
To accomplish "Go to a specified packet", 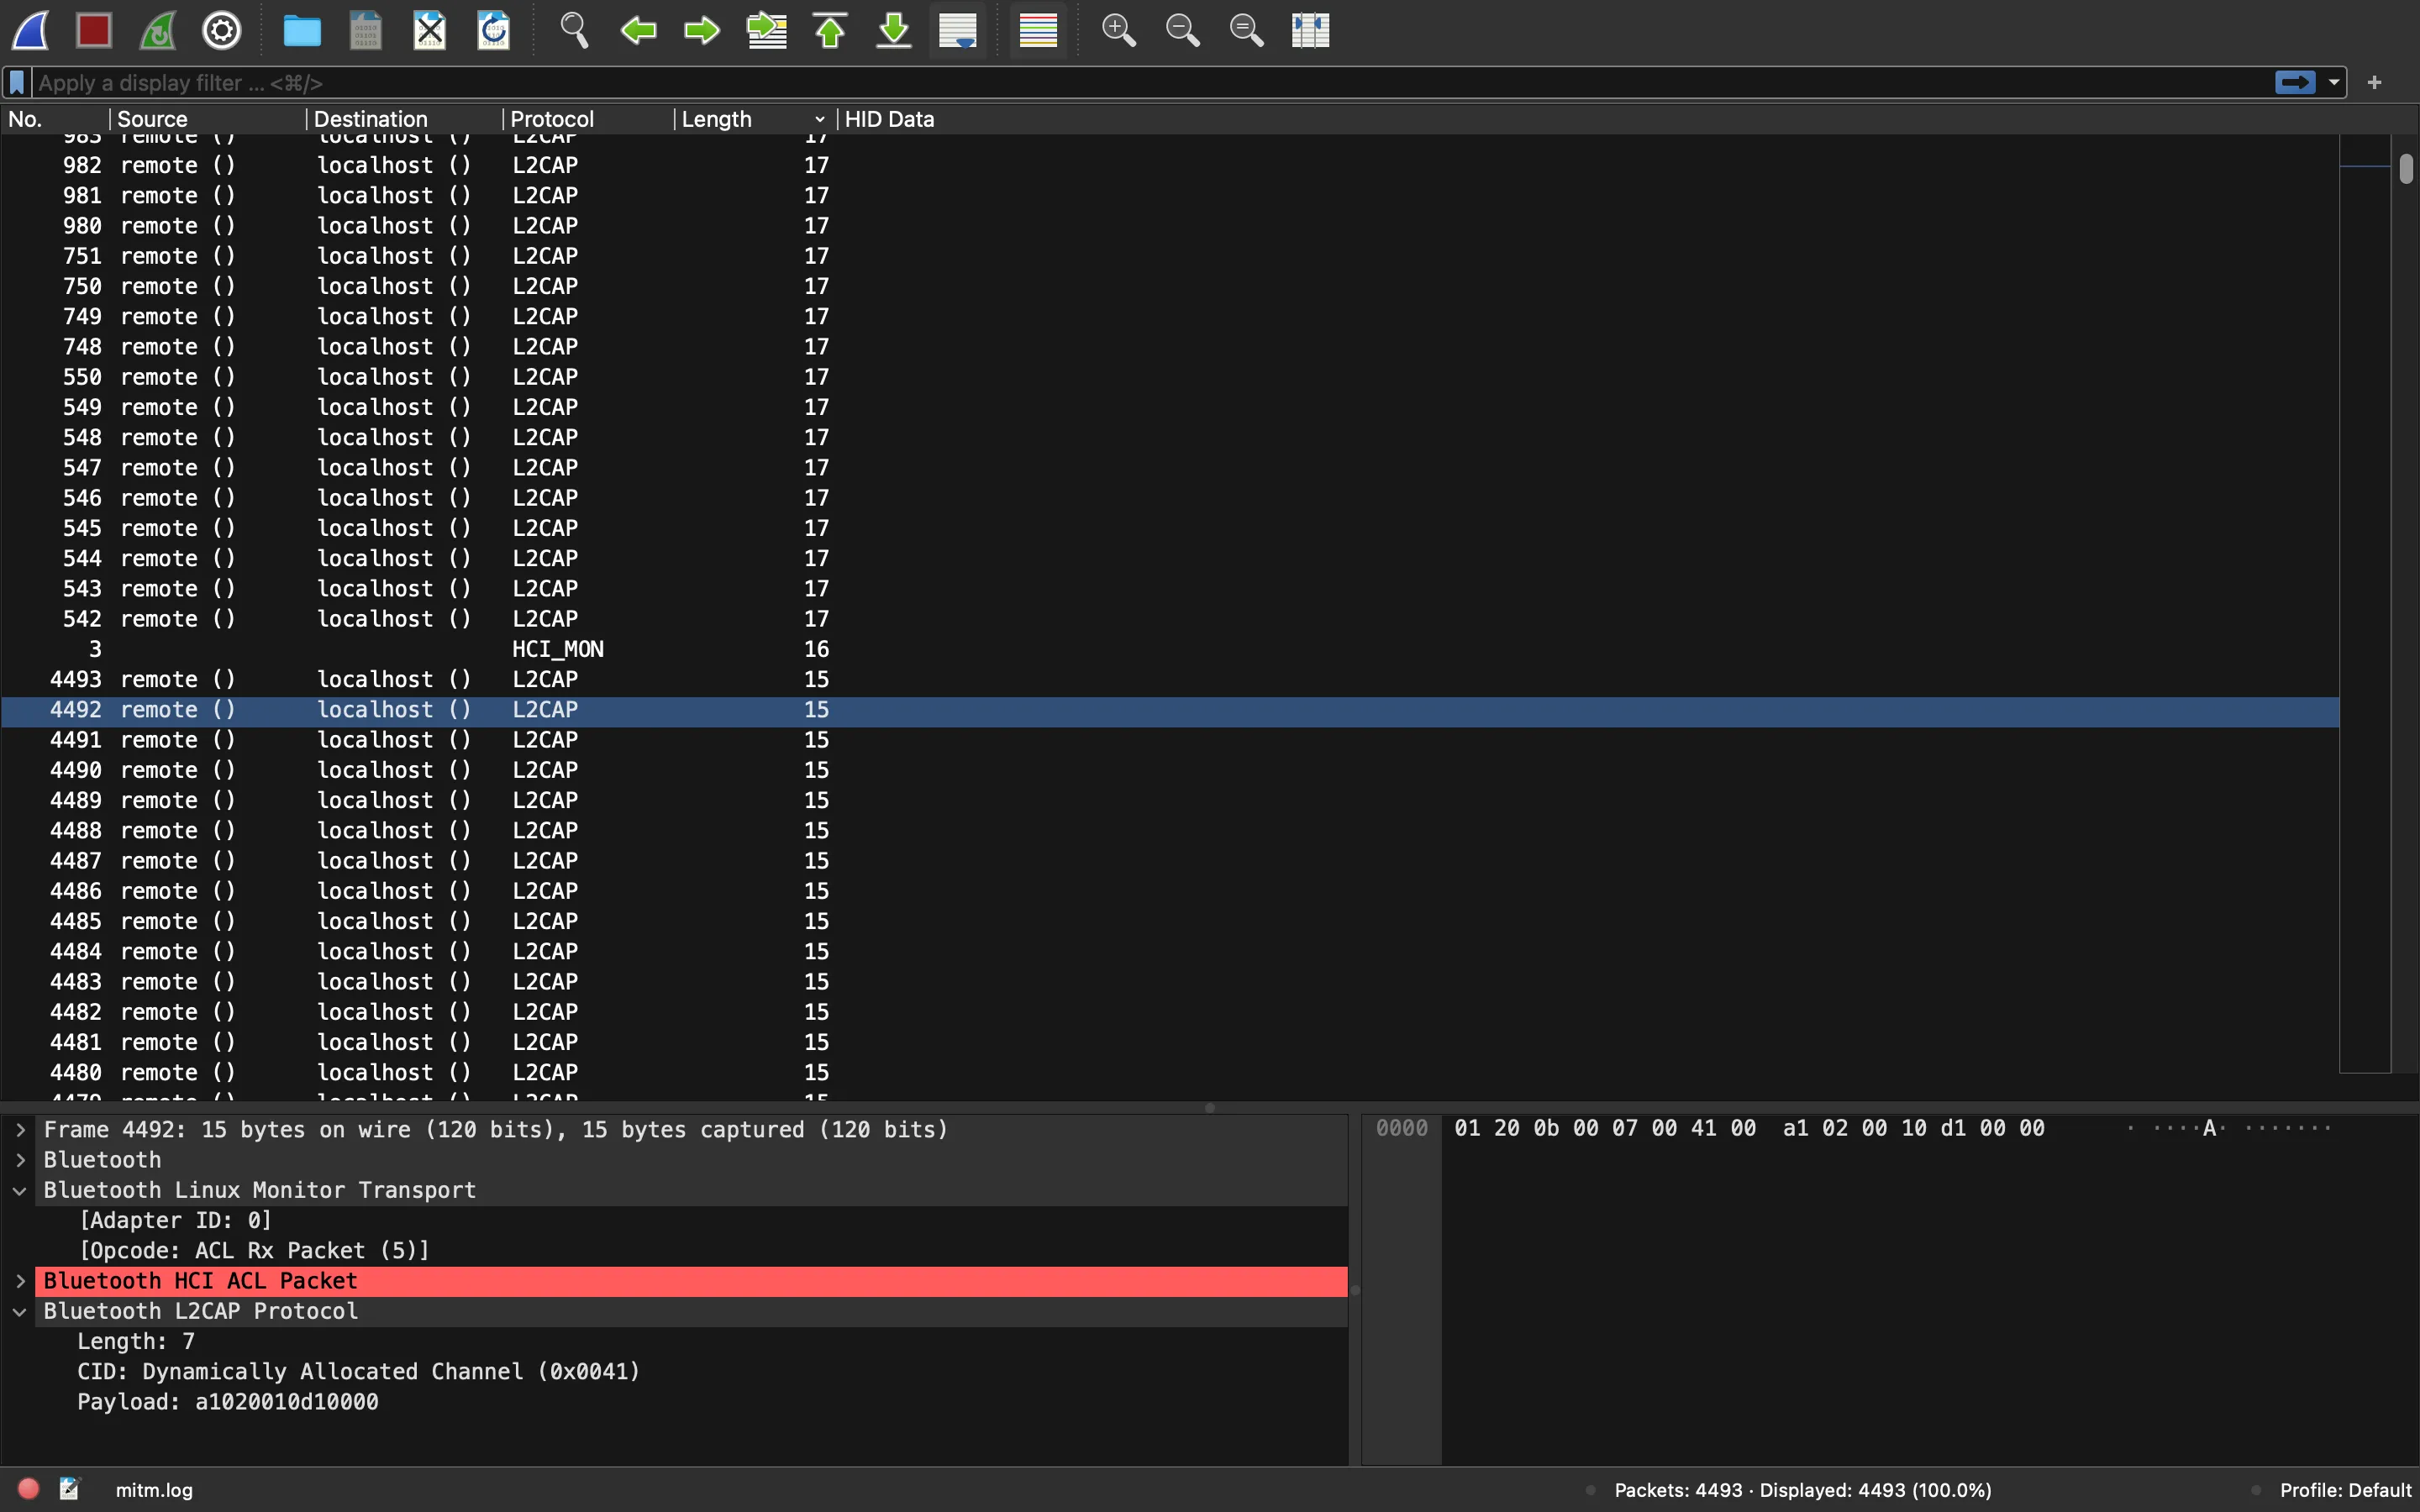I will pos(766,30).
